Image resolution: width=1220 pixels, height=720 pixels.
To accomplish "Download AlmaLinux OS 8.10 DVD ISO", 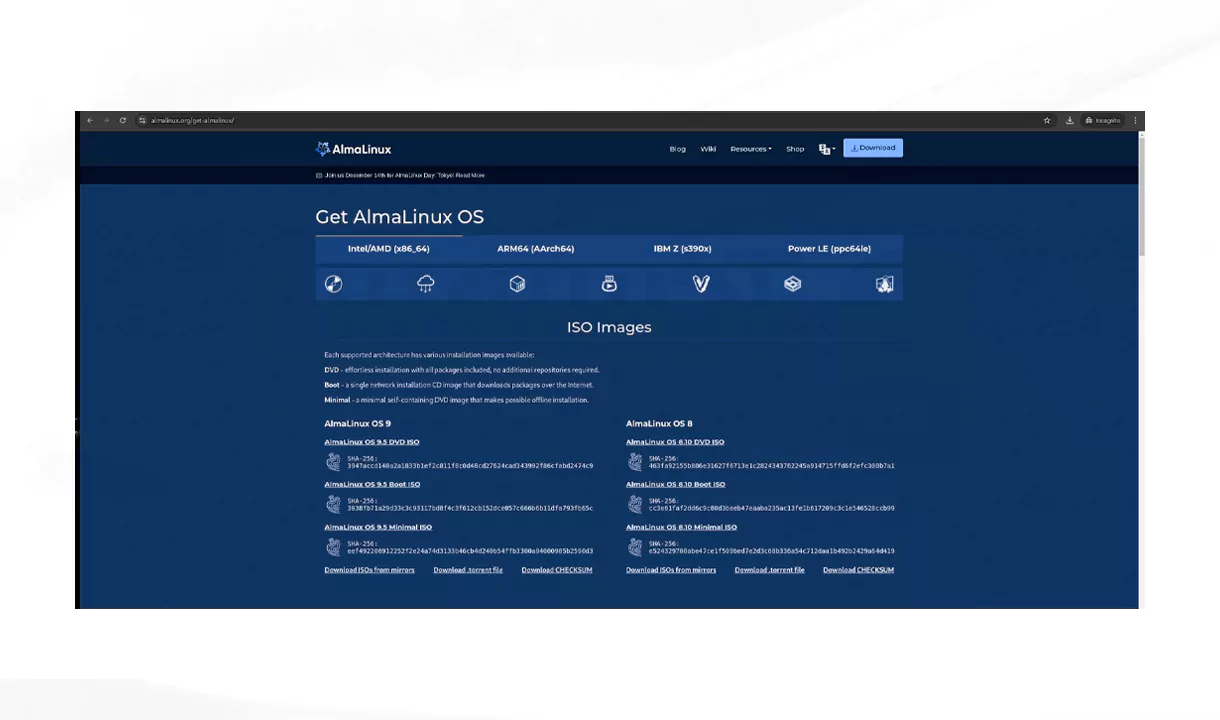I will [675, 442].
